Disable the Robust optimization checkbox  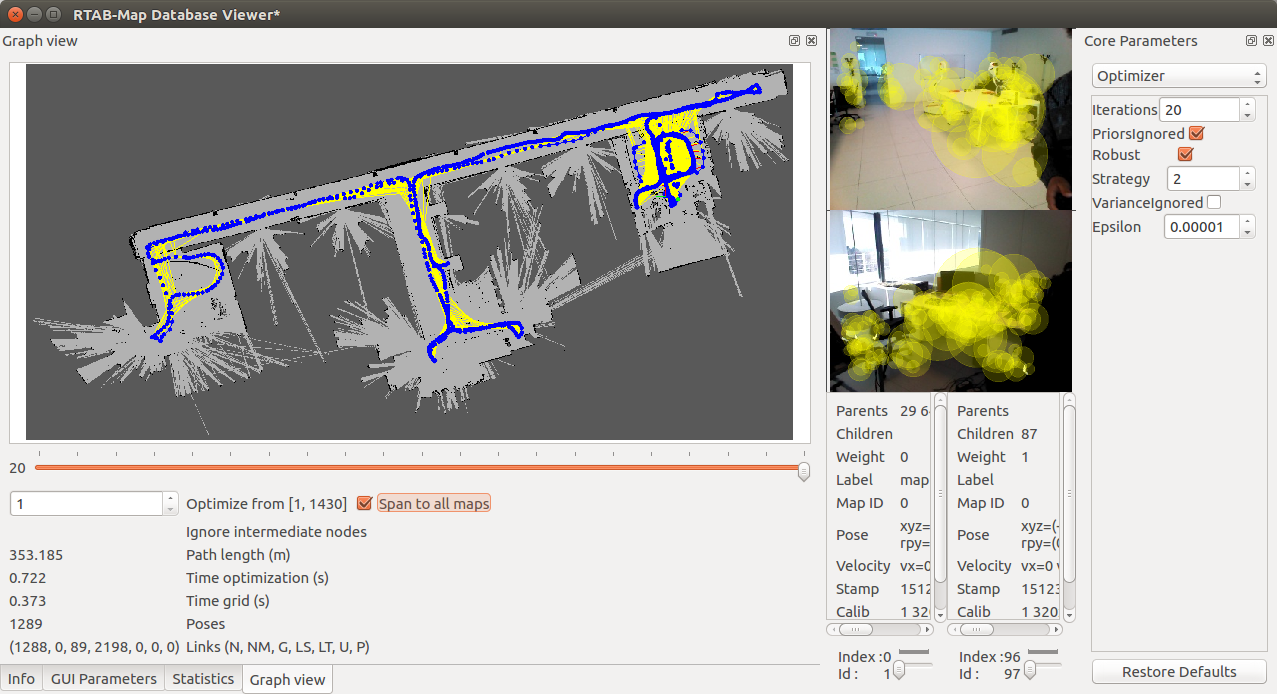[1185, 155]
